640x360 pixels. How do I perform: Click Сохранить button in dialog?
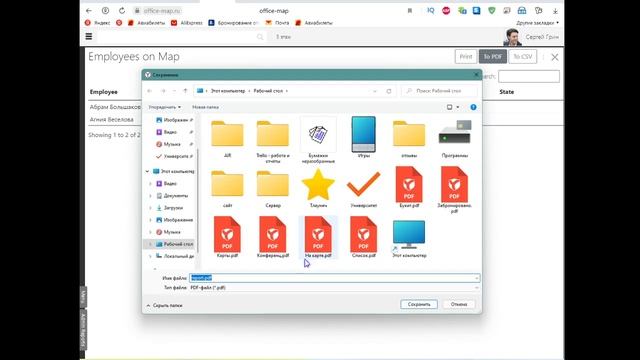pyautogui.click(x=419, y=304)
